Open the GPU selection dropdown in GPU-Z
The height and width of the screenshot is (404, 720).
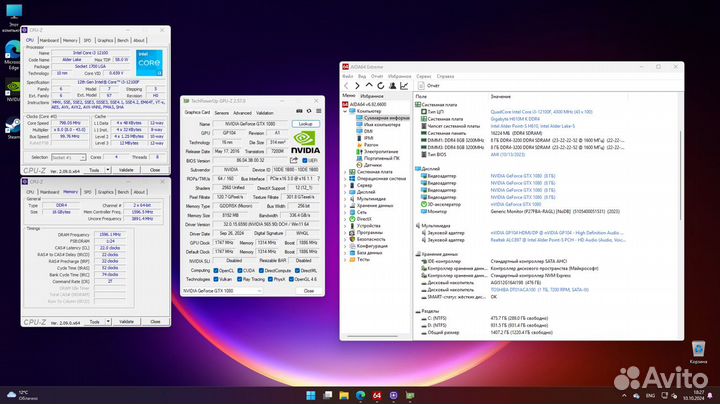[x=222, y=291]
